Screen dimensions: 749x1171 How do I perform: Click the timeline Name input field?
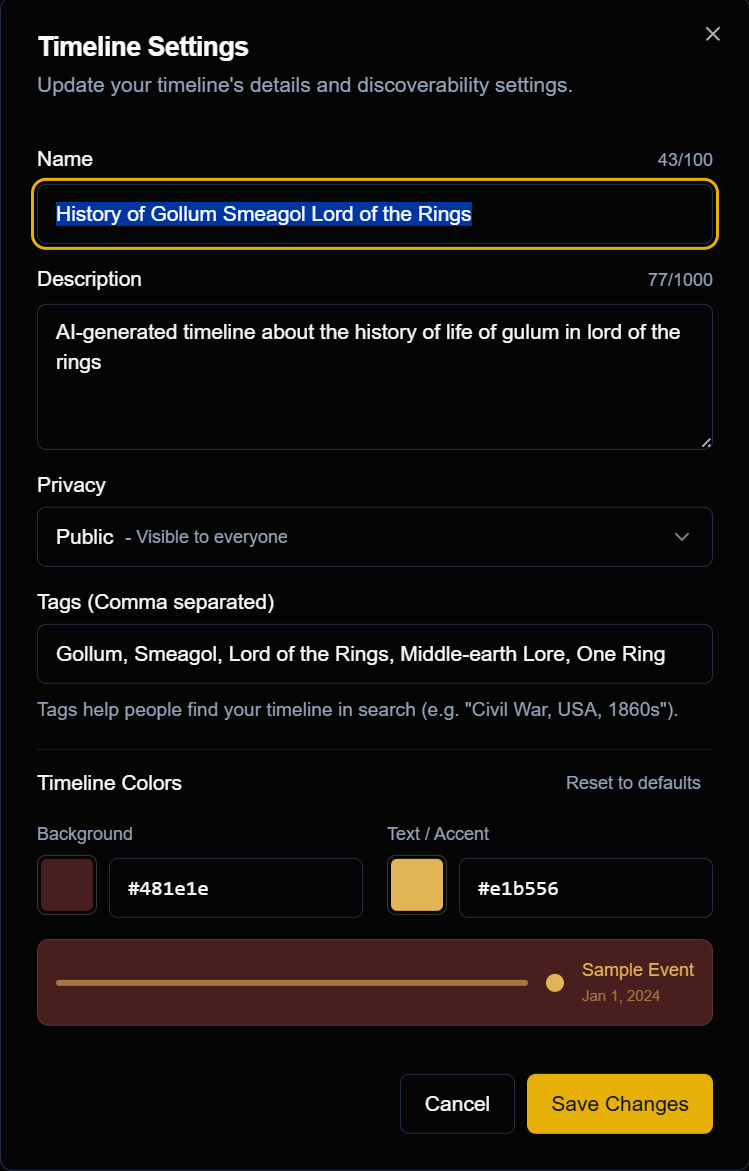[375, 214]
